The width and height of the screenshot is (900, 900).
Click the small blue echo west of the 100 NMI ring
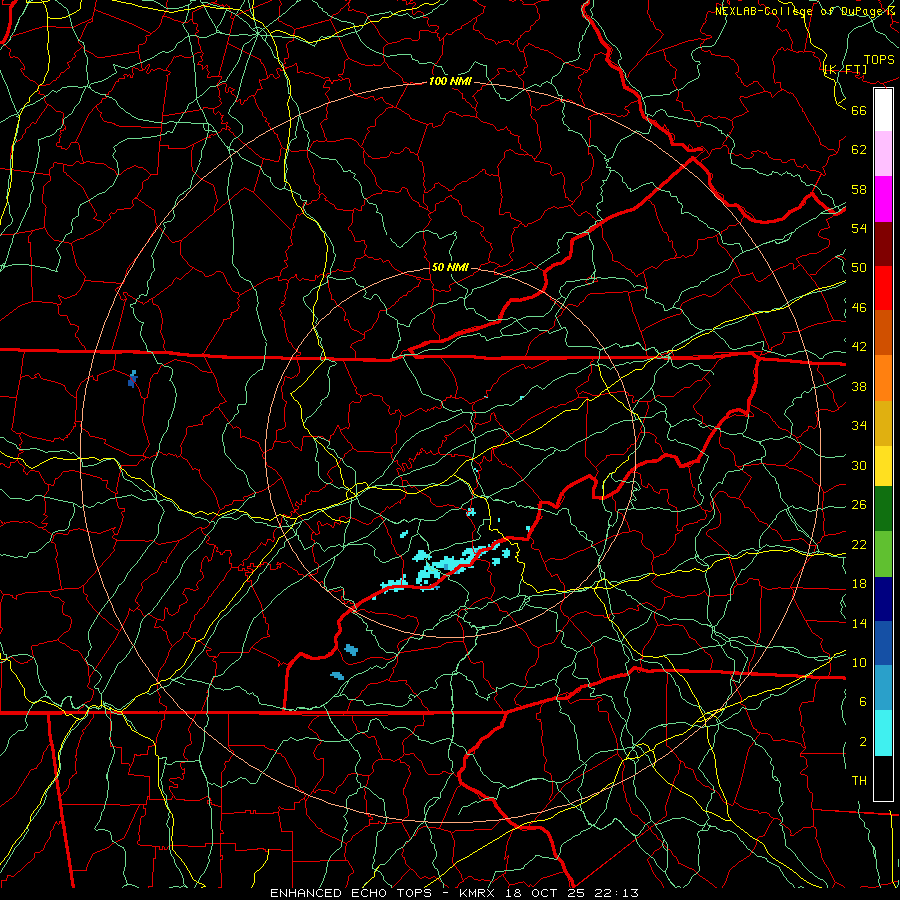pyautogui.click(x=133, y=379)
